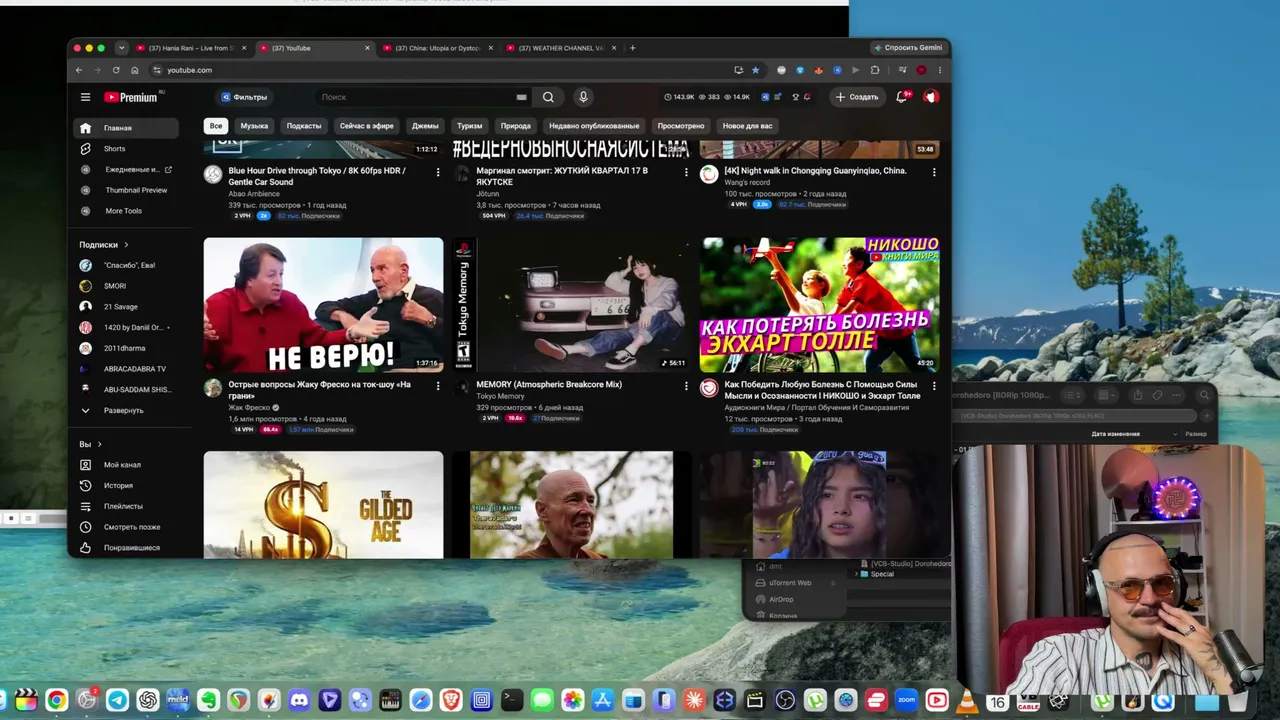Image resolution: width=1280 pixels, height=720 pixels.
Task: Launch VLC from the Dock
Action: pos(967,701)
